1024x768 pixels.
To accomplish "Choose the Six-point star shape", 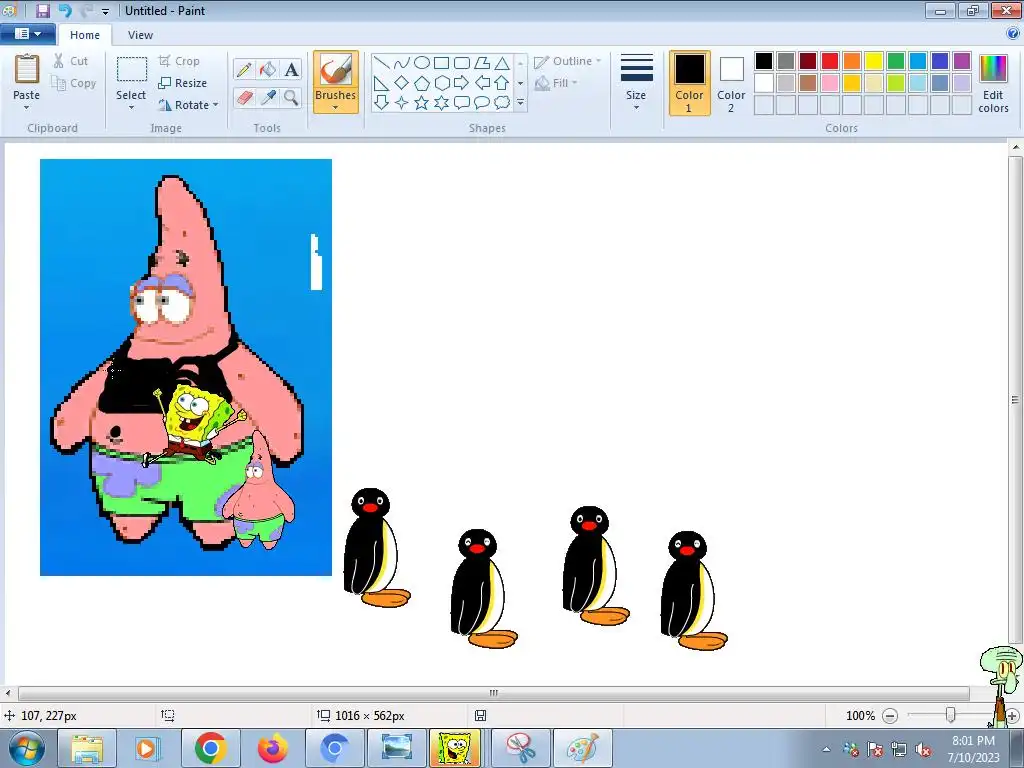I will (x=441, y=103).
